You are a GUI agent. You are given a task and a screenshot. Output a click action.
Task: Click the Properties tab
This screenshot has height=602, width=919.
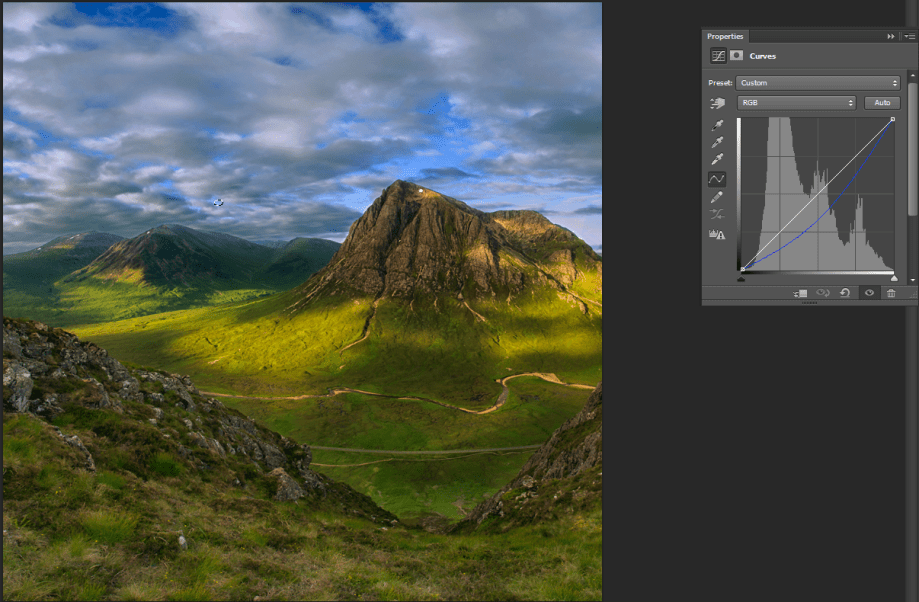pos(725,36)
